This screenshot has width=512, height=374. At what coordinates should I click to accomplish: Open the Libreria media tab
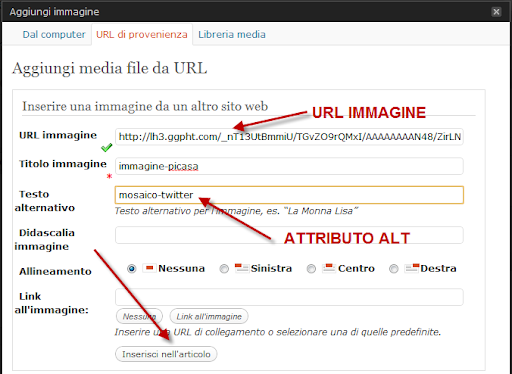pyautogui.click(x=232, y=34)
